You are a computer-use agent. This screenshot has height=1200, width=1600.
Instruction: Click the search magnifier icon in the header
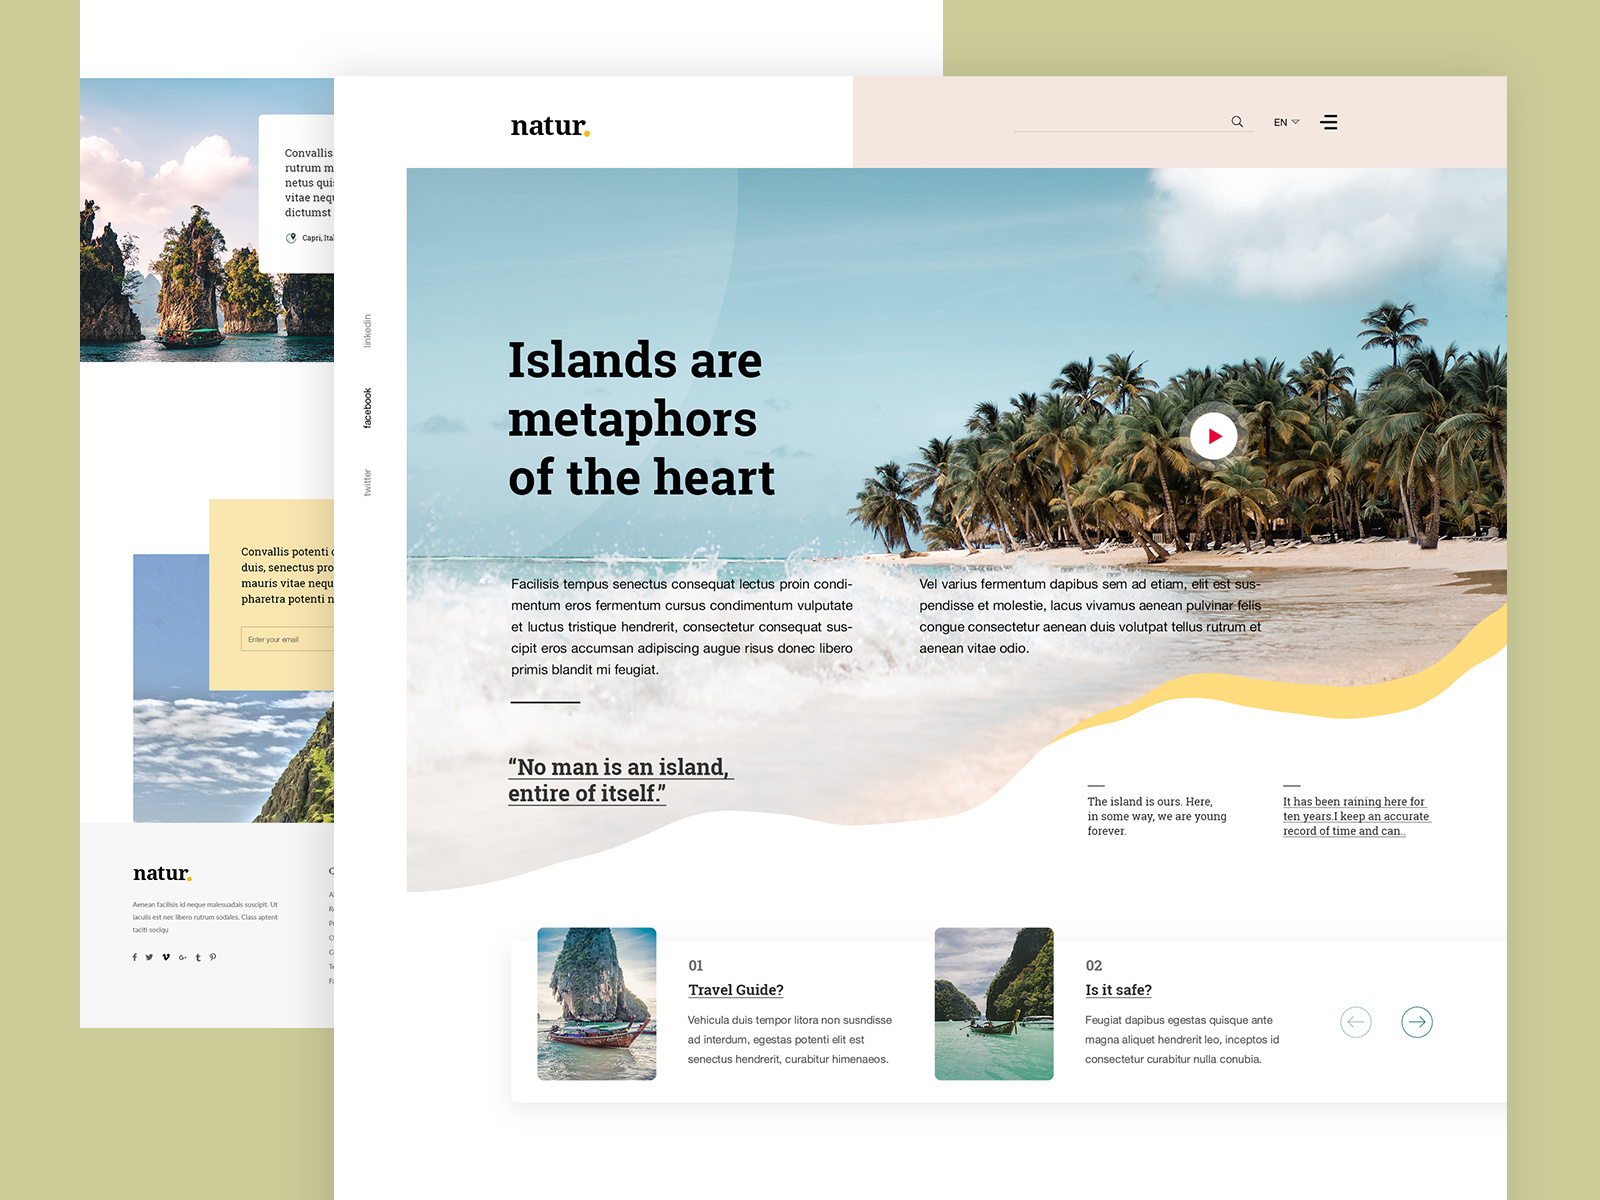pos(1237,121)
